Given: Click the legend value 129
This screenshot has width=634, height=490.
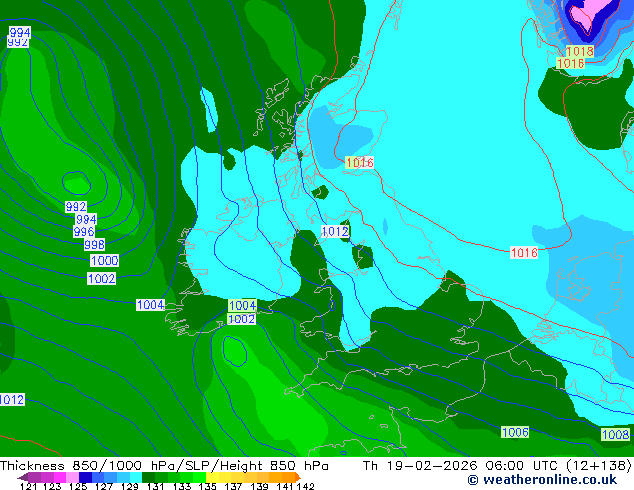Looking at the screenshot, I should [x=129, y=486].
